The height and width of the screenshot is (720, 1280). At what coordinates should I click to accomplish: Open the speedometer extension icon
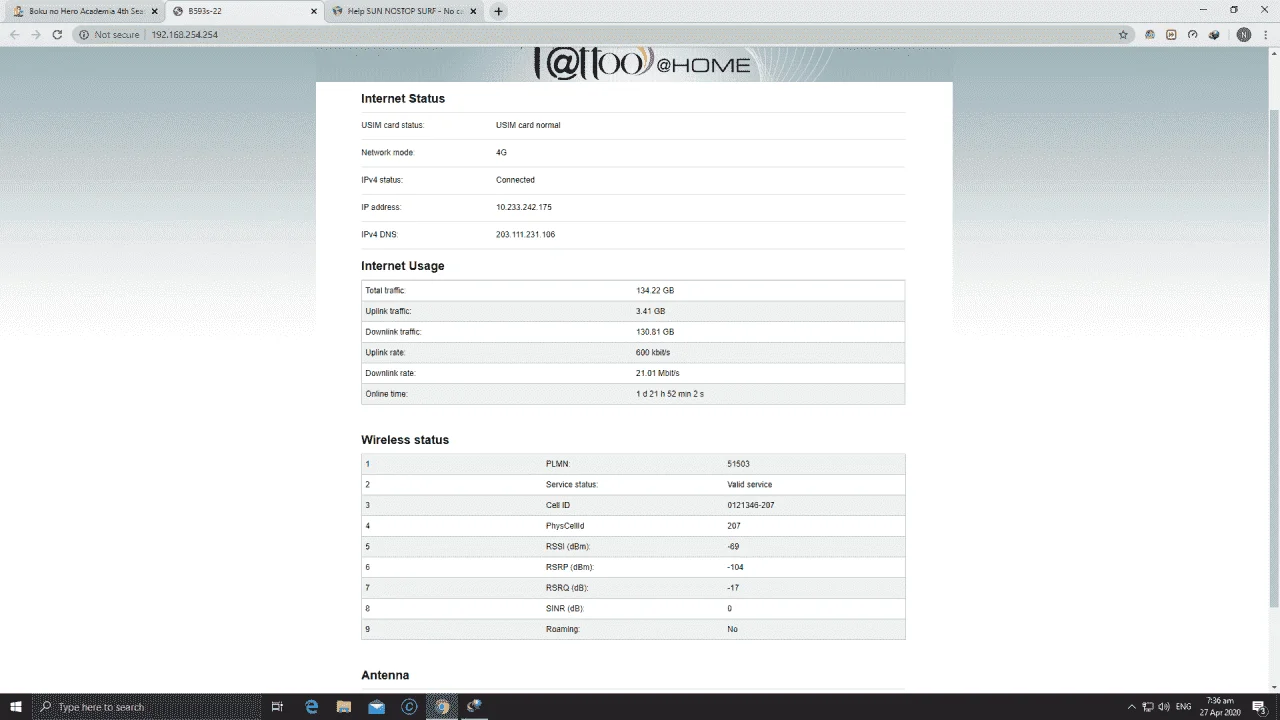pos(1193,34)
